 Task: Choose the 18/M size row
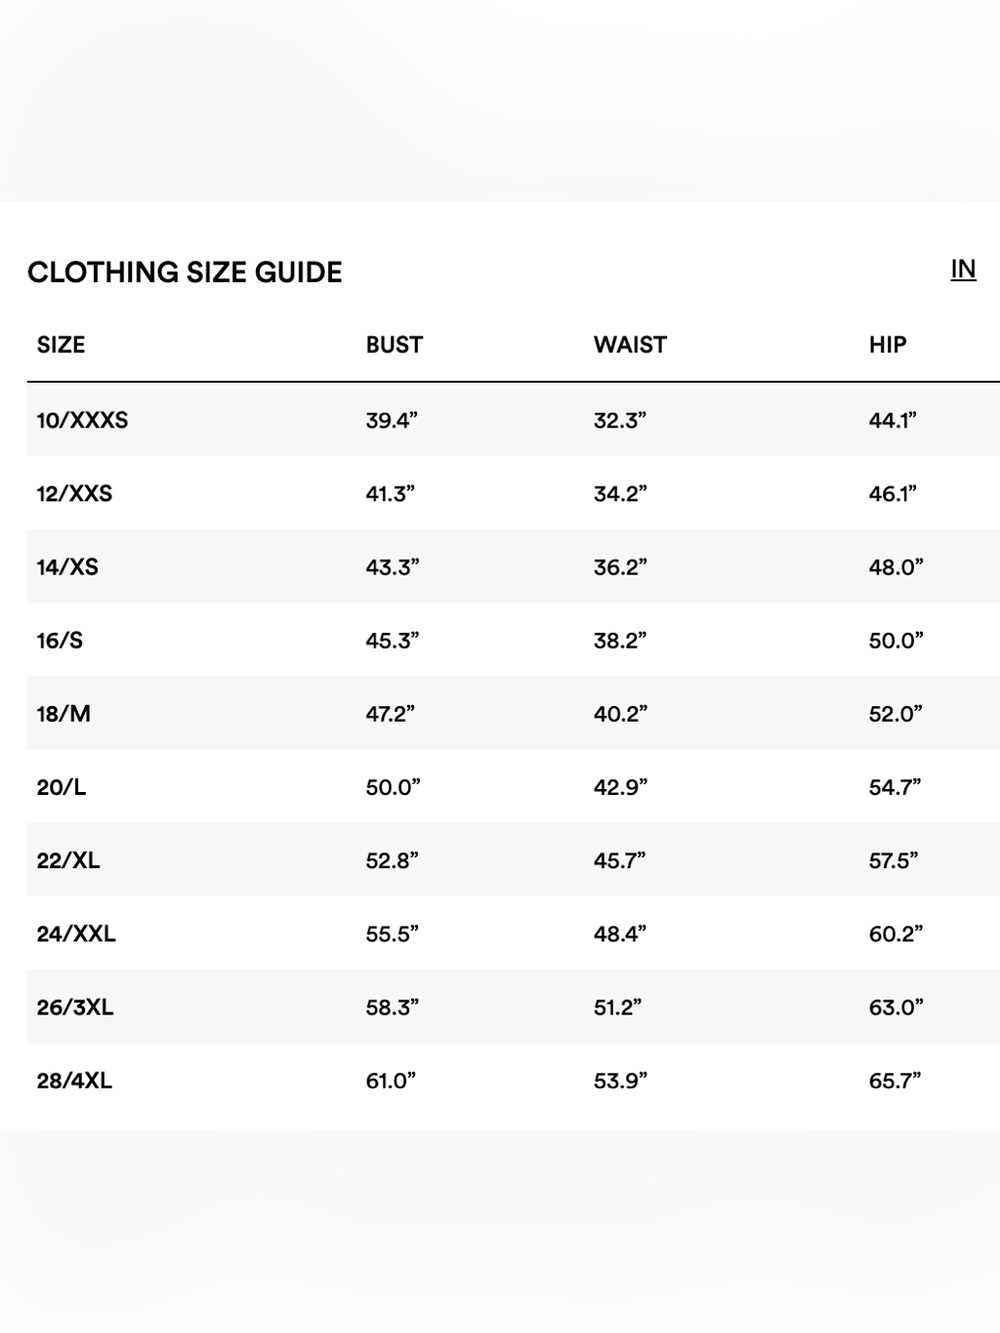point(513,713)
